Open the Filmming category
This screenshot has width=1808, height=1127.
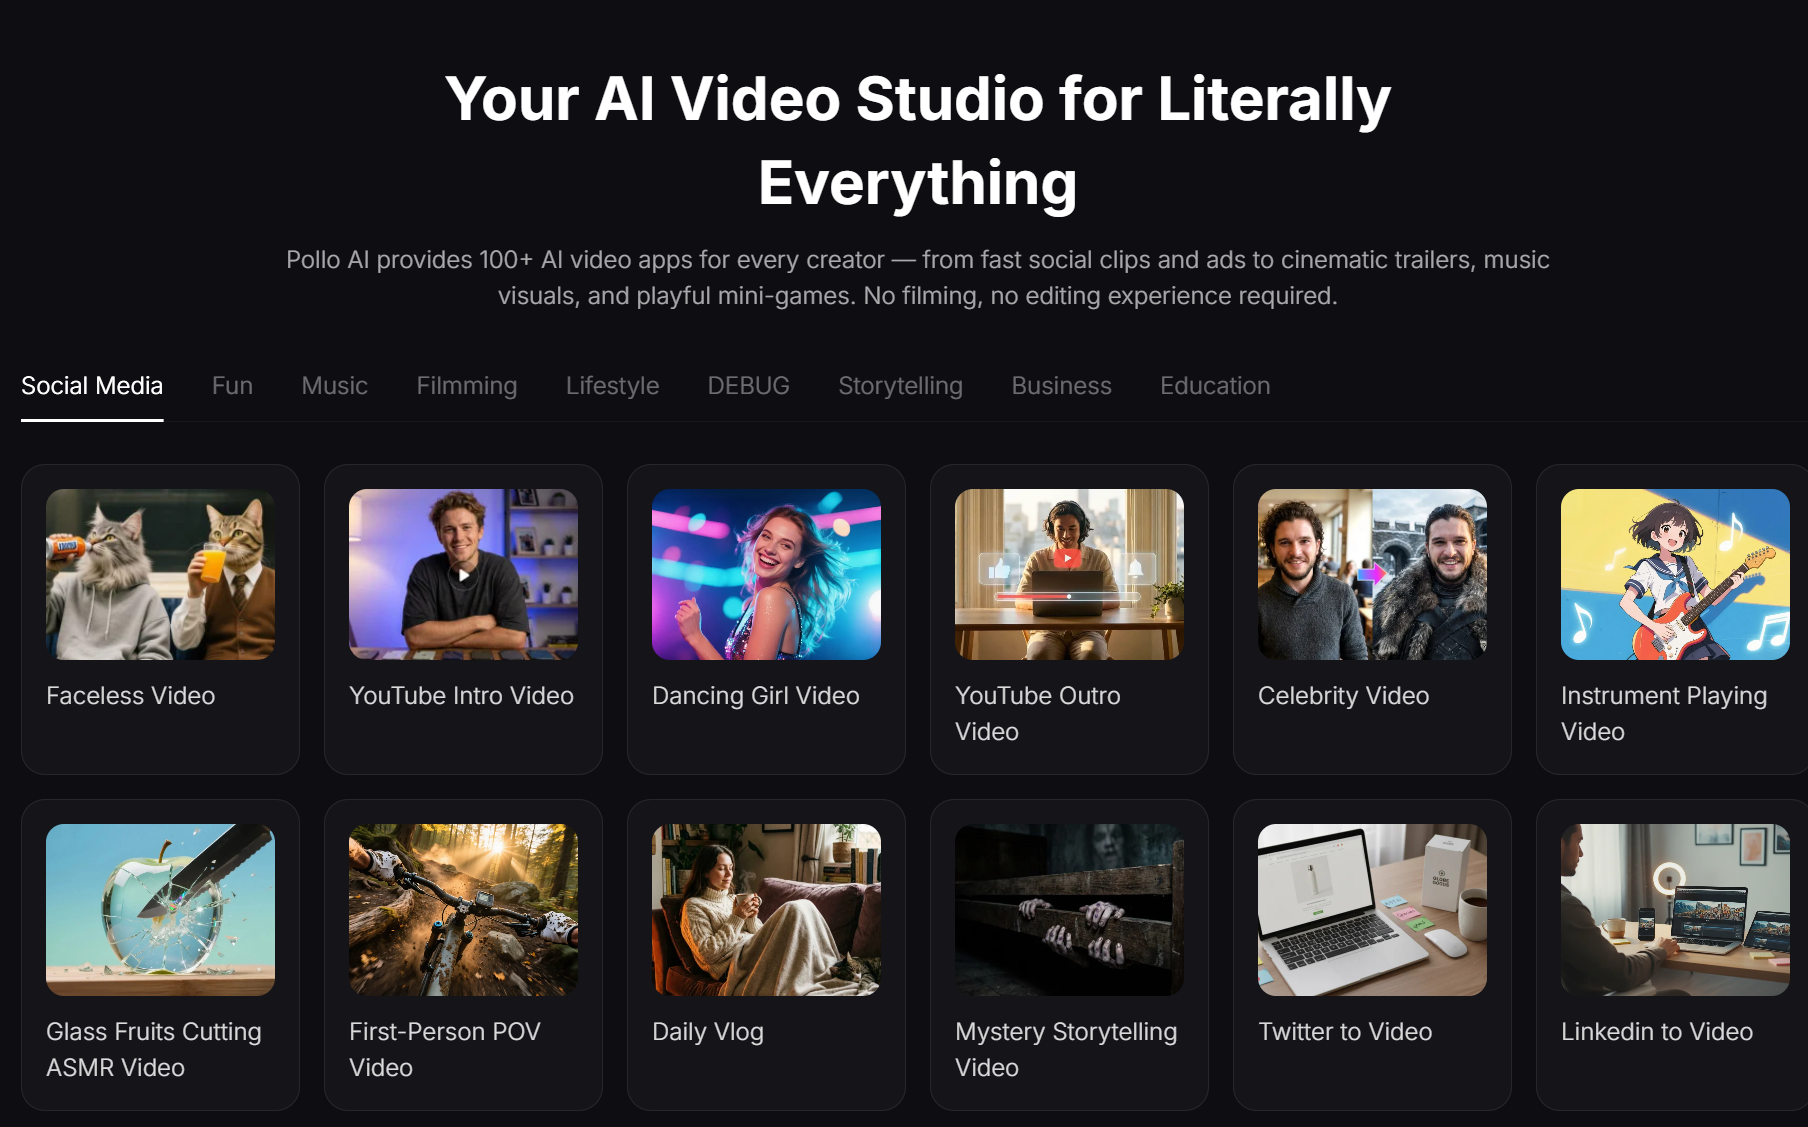click(x=466, y=386)
